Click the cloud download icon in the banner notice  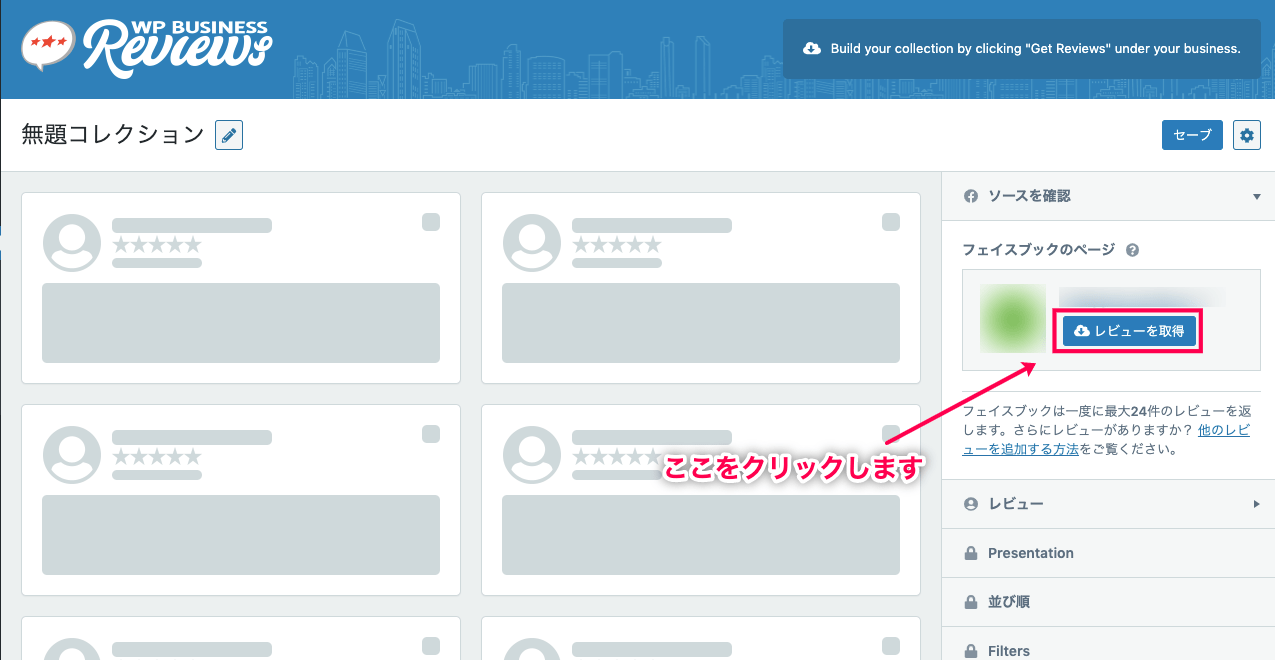tap(812, 49)
